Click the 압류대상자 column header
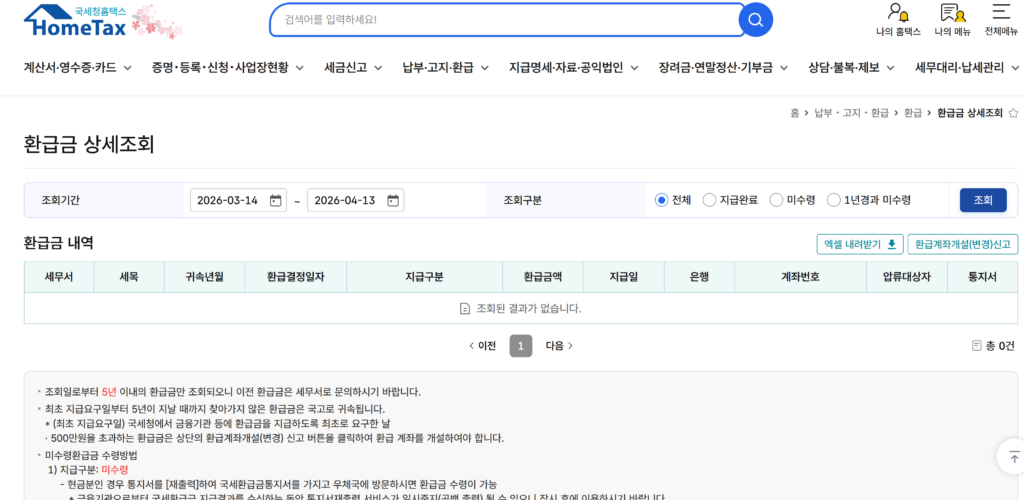 tap(906, 277)
